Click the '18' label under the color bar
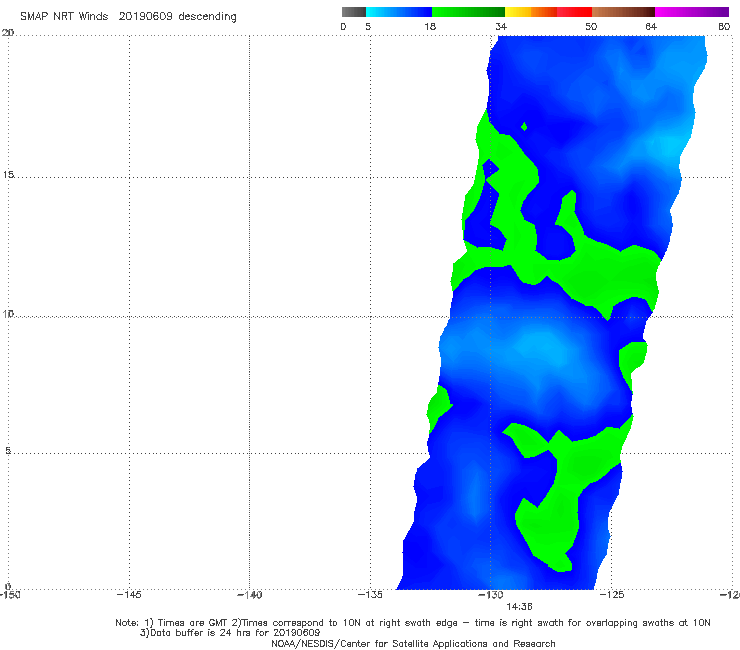The width and height of the screenshot is (740, 650). pyautogui.click(x=429, y=27)
